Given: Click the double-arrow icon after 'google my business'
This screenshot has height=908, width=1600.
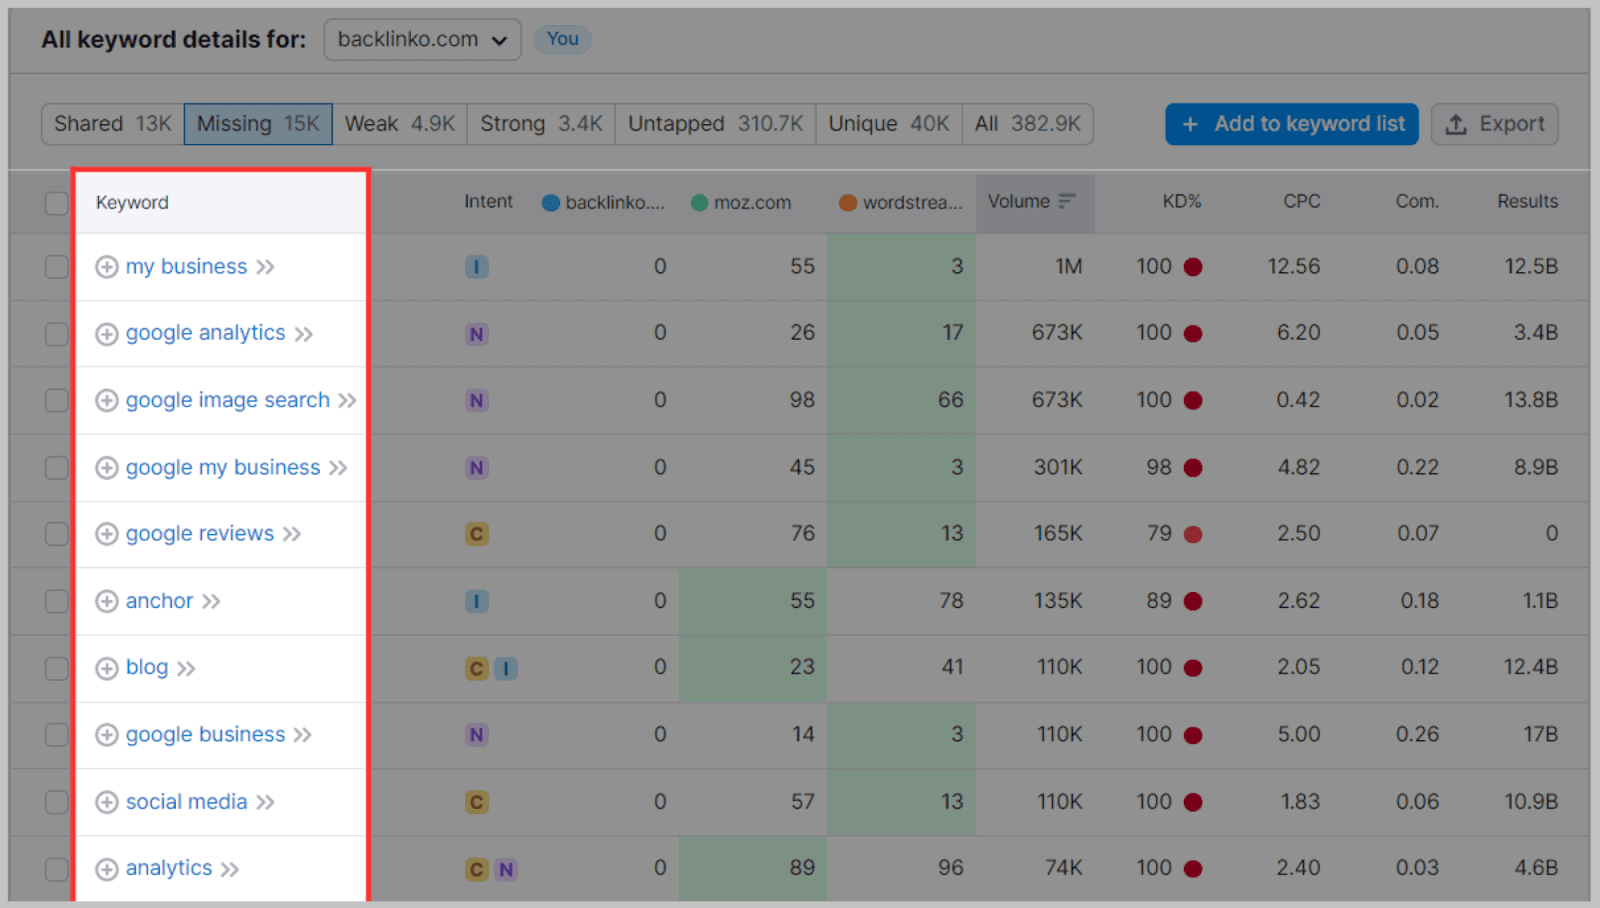Looking at the screenshot, I should [338, 468].
